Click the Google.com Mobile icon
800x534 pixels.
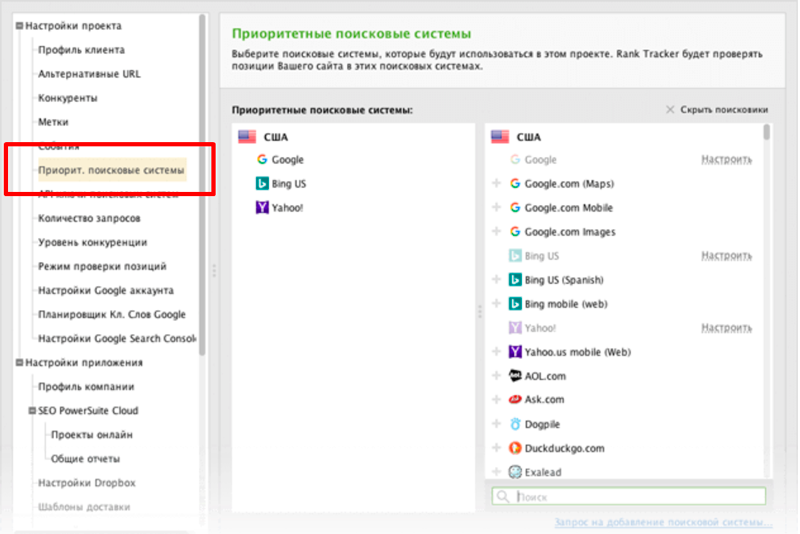515,208
